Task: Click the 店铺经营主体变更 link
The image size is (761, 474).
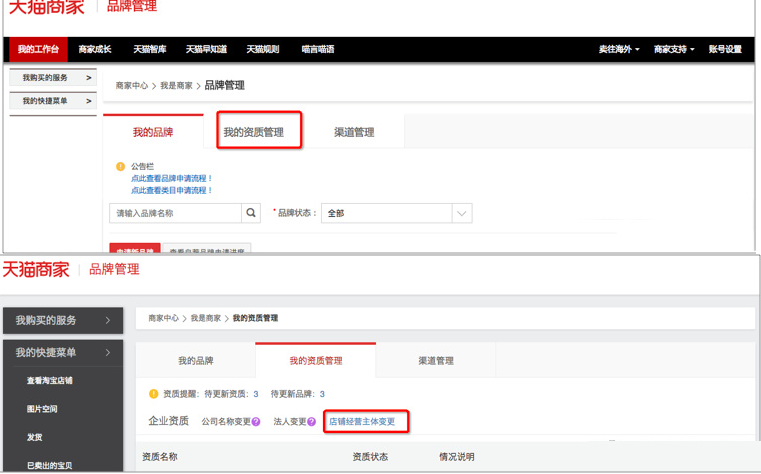Action: [x=362, y=422]
